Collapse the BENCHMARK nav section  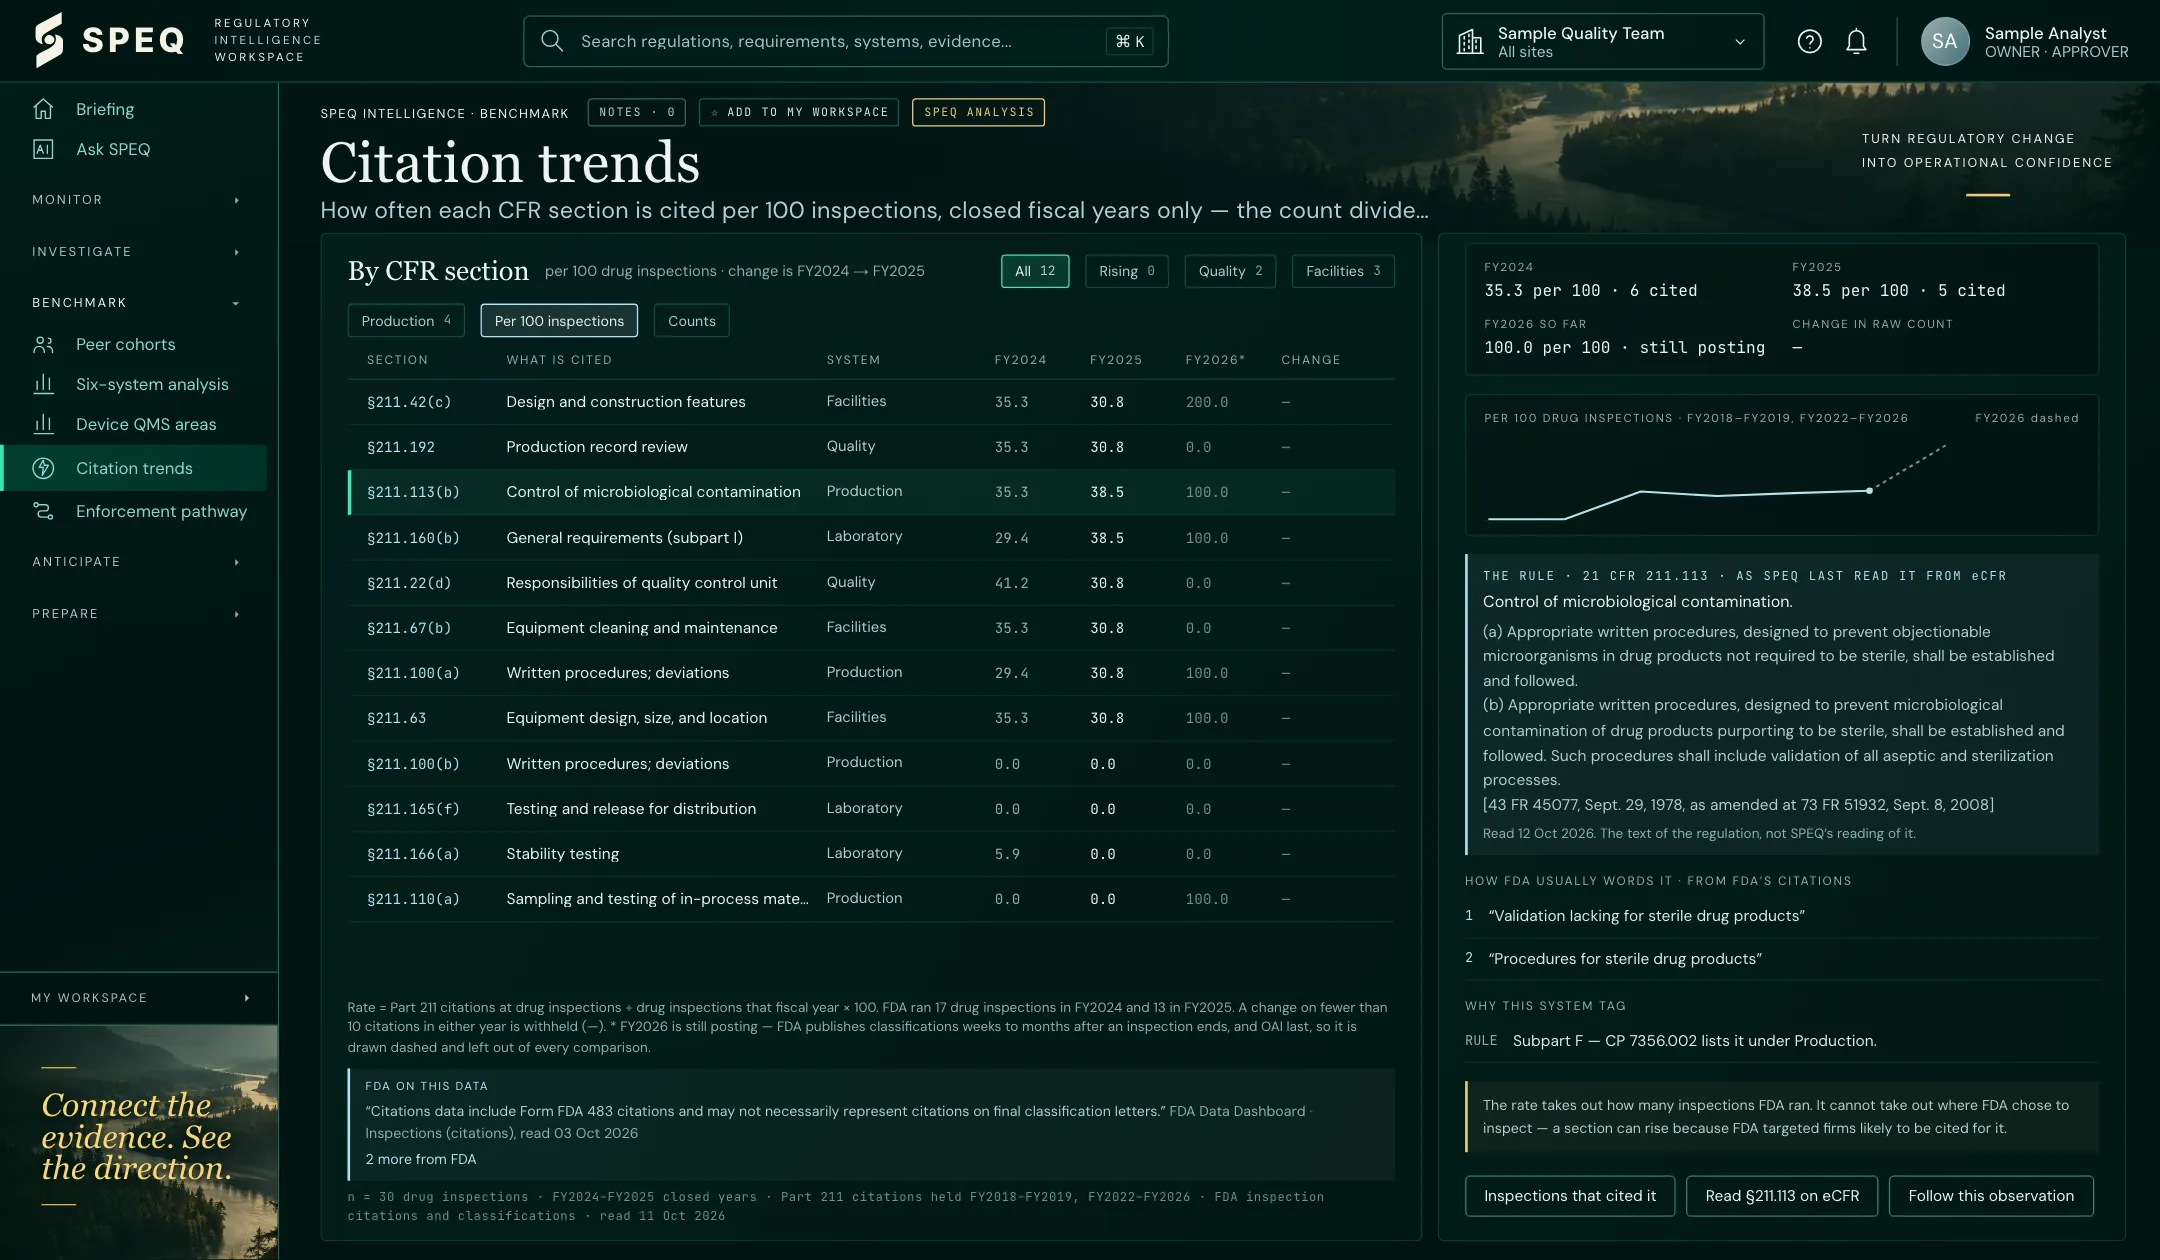[x=138, y=303]
